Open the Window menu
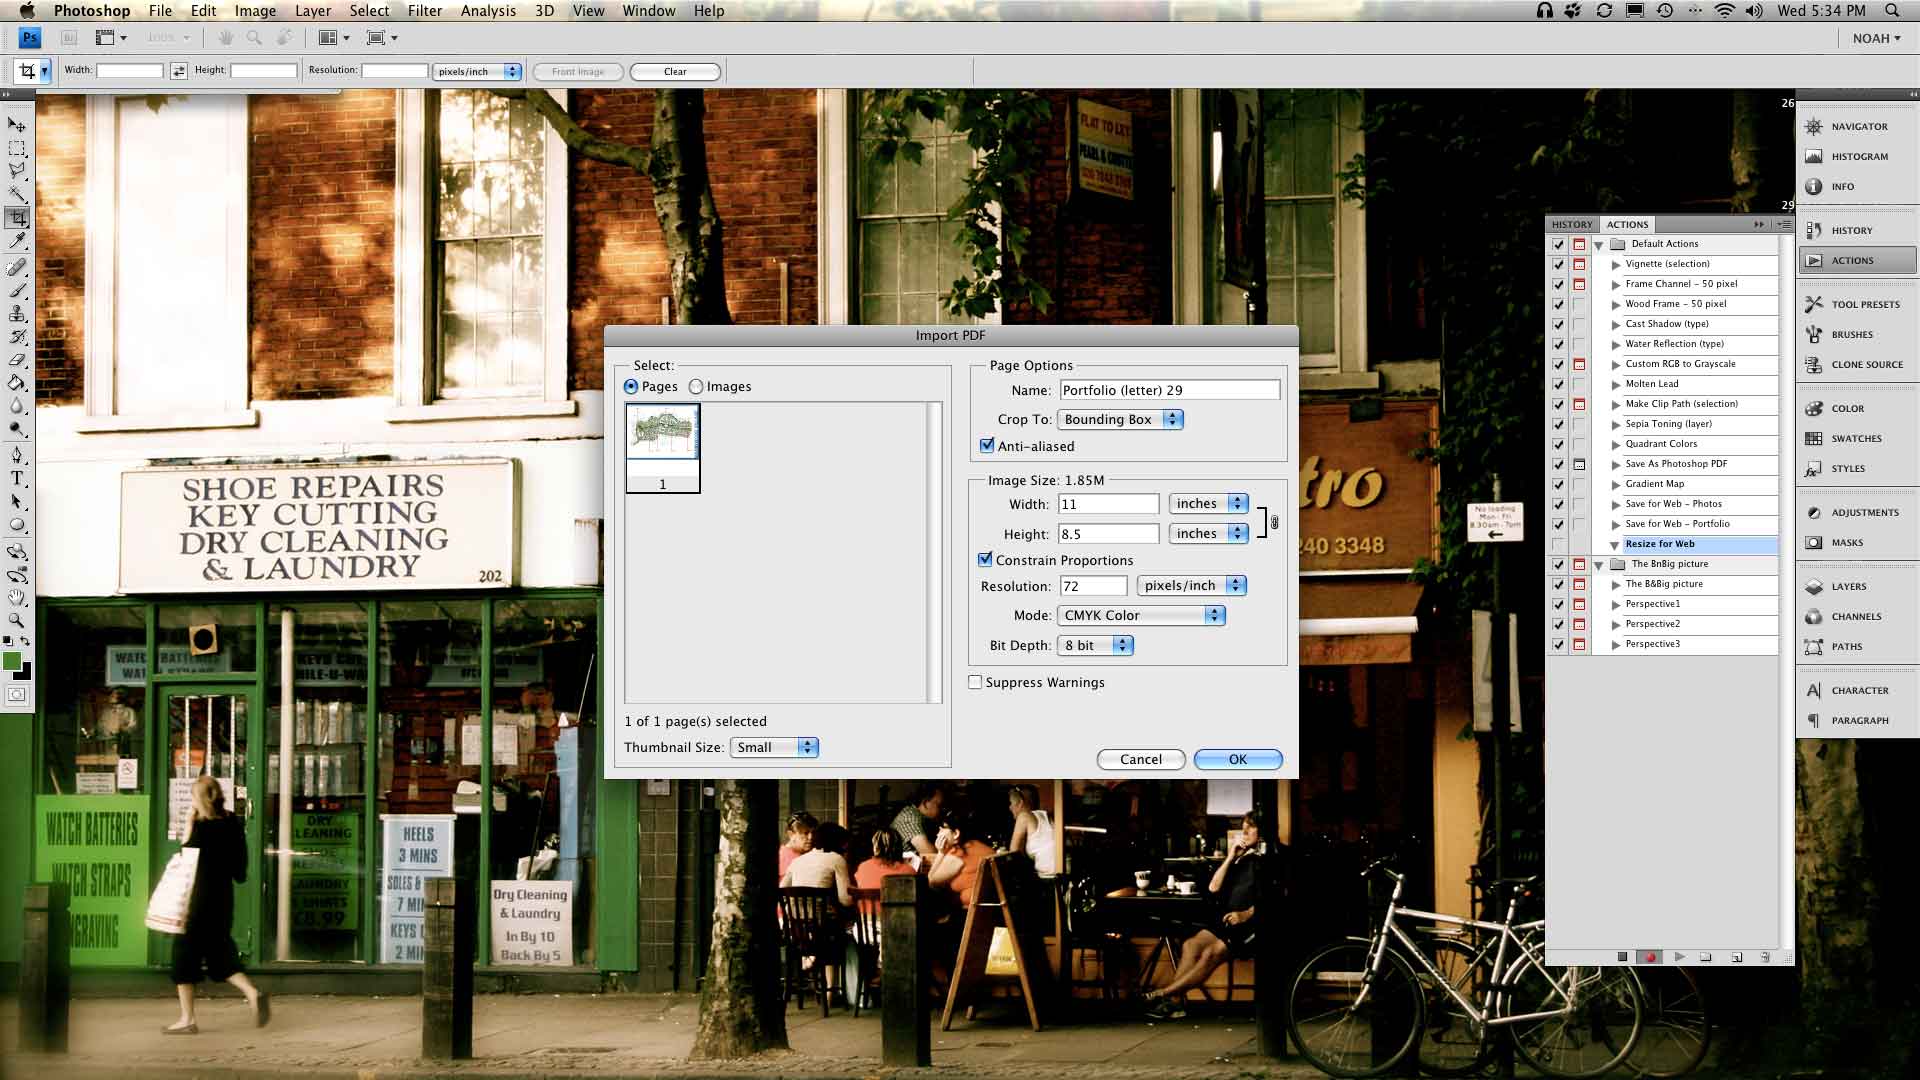Viewport: 1920px width, 1080px height. pos(649,11)
